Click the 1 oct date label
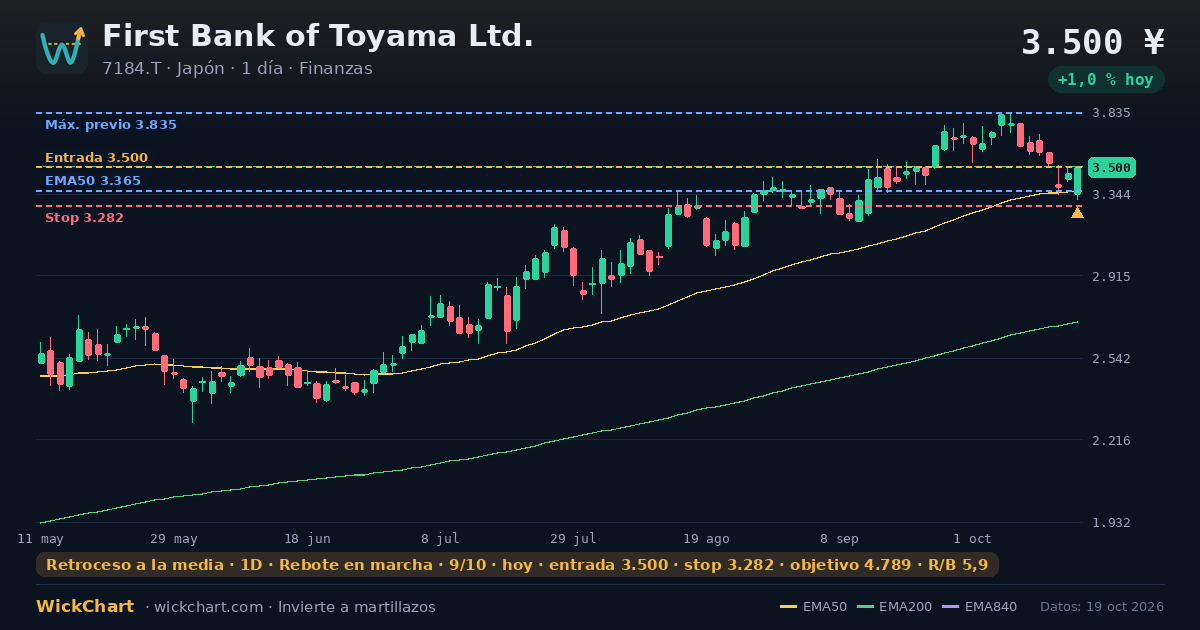 click(972, 538)
